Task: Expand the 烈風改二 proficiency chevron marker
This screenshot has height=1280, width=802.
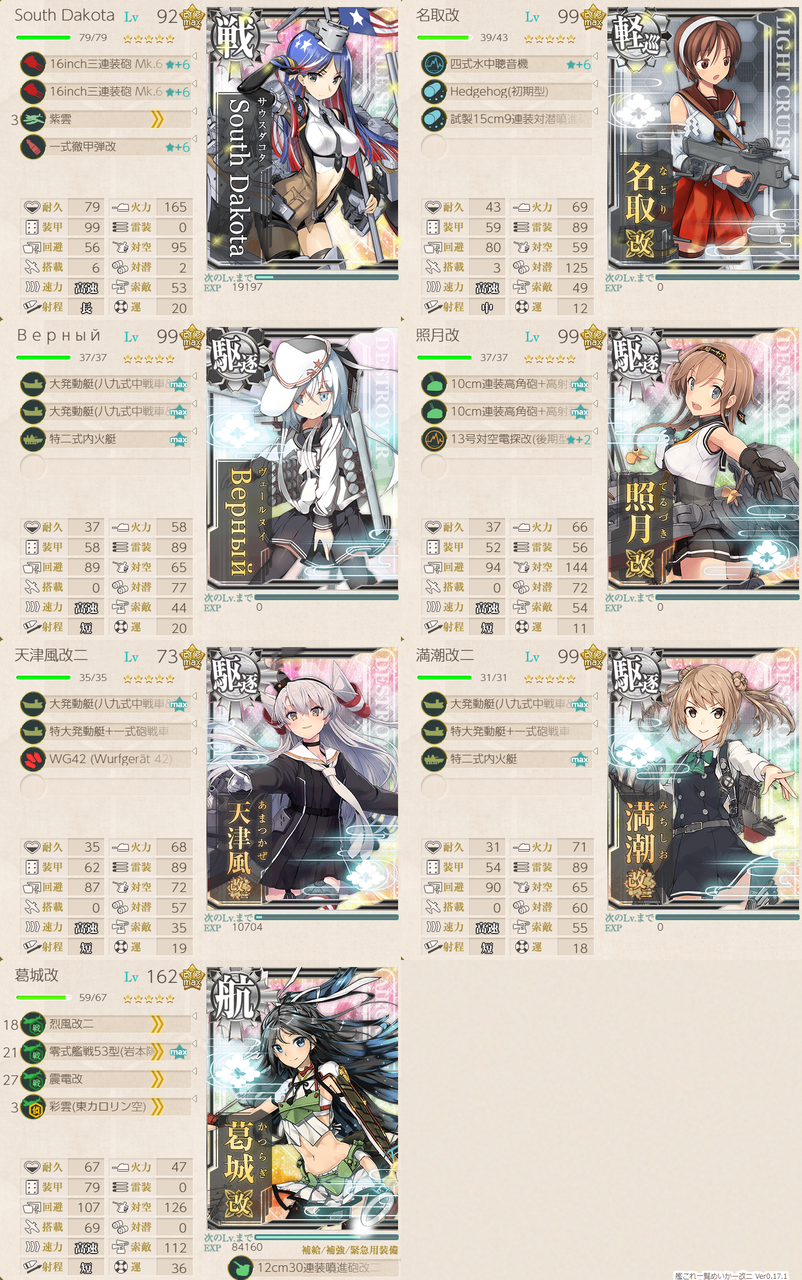Action: coord(157,1024)
